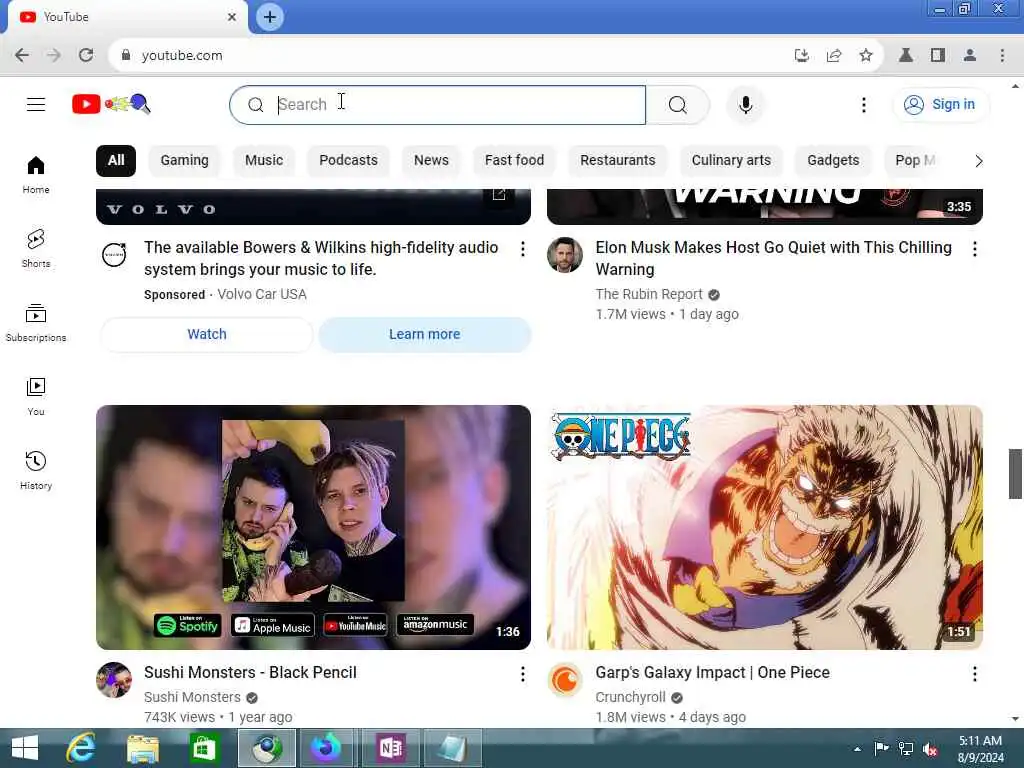Click the Sushi Monsters channel avatar
Screen dimensions: 1024x768
coord(114,680)
